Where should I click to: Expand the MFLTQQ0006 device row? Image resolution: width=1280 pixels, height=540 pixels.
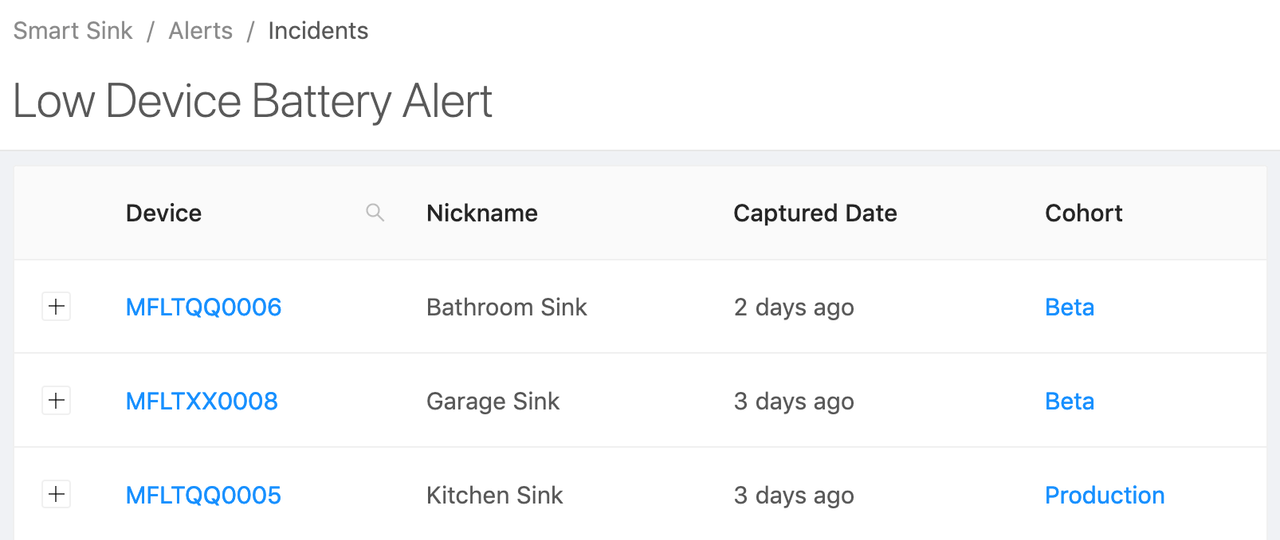(x=57, y=307)
